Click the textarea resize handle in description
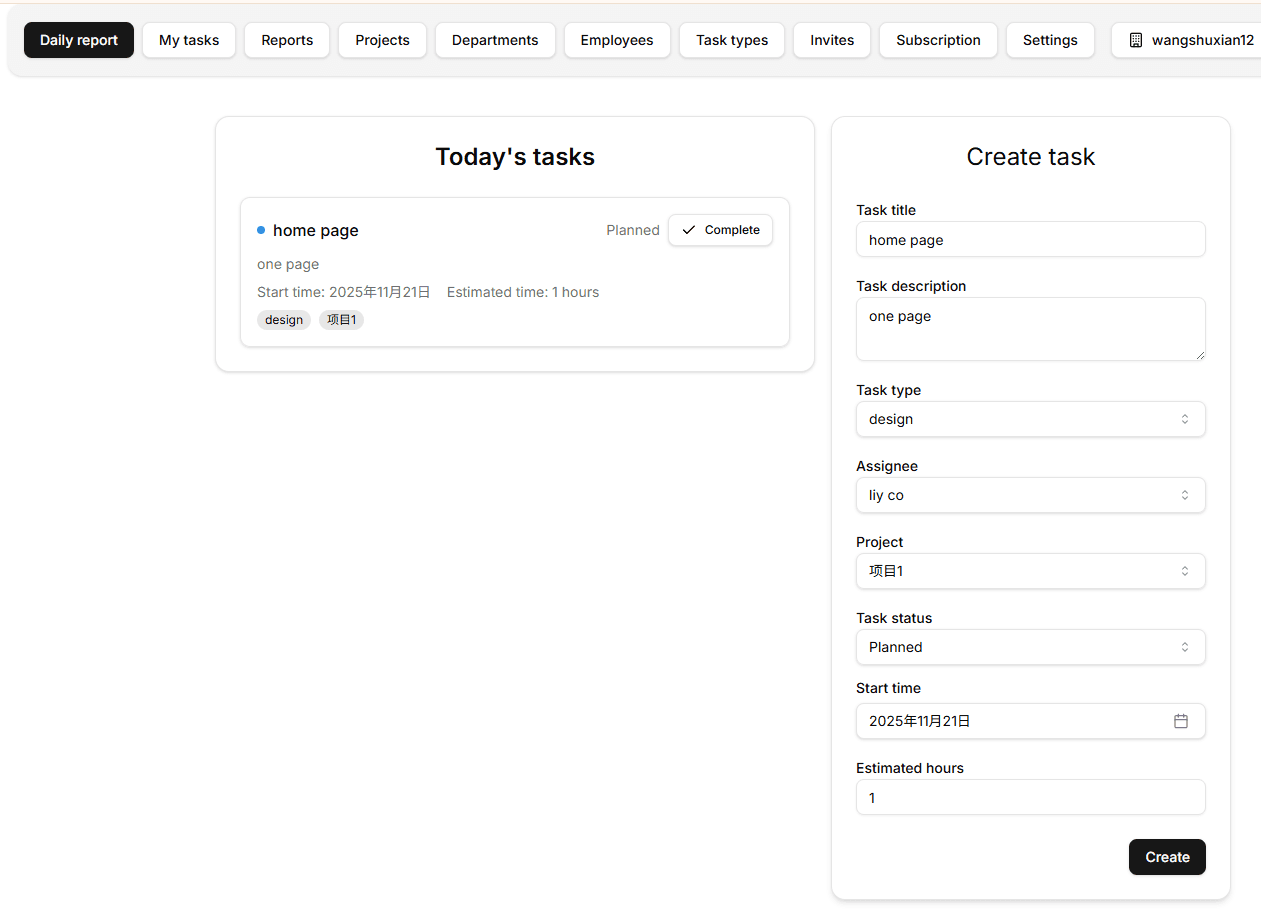 (x=1199, y=354)
